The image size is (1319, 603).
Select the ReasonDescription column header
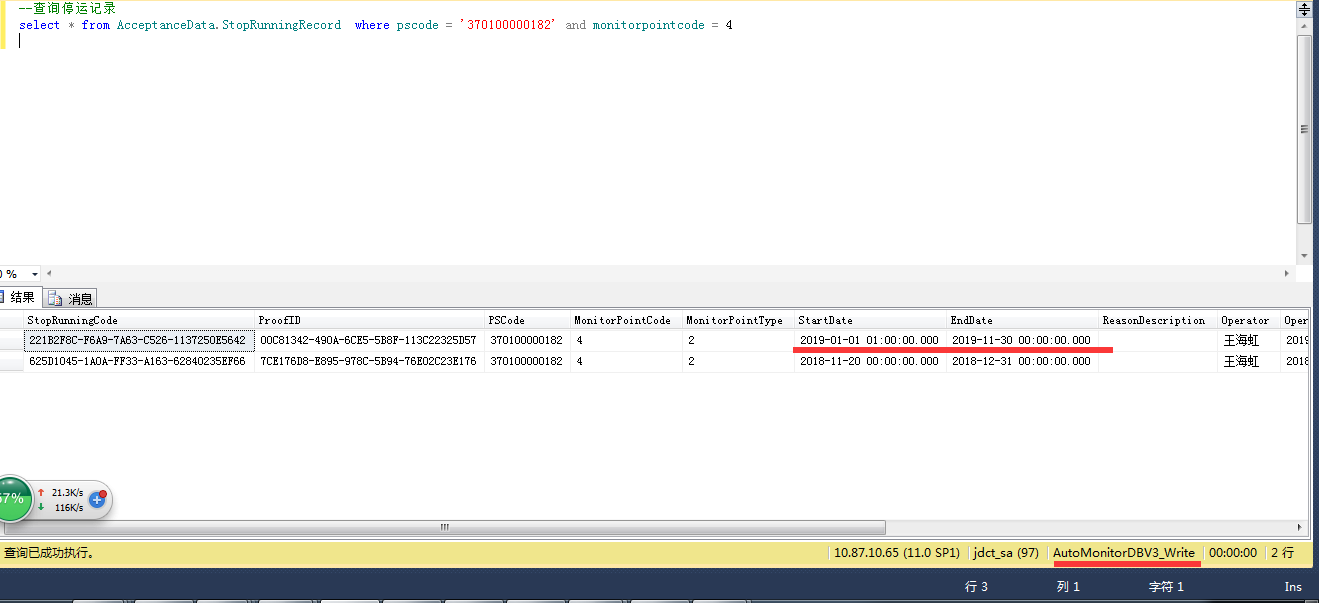click(1157, 320)
